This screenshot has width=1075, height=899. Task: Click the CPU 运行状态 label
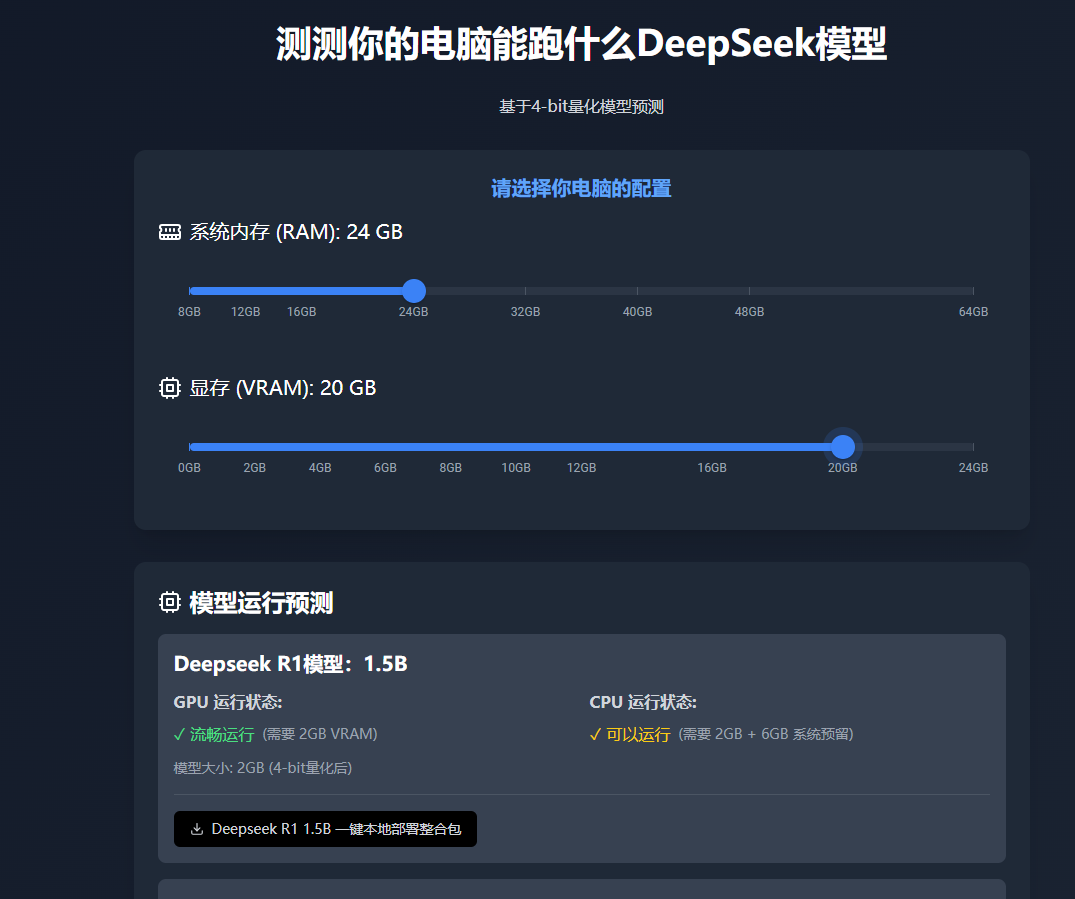tap(643, 702)
